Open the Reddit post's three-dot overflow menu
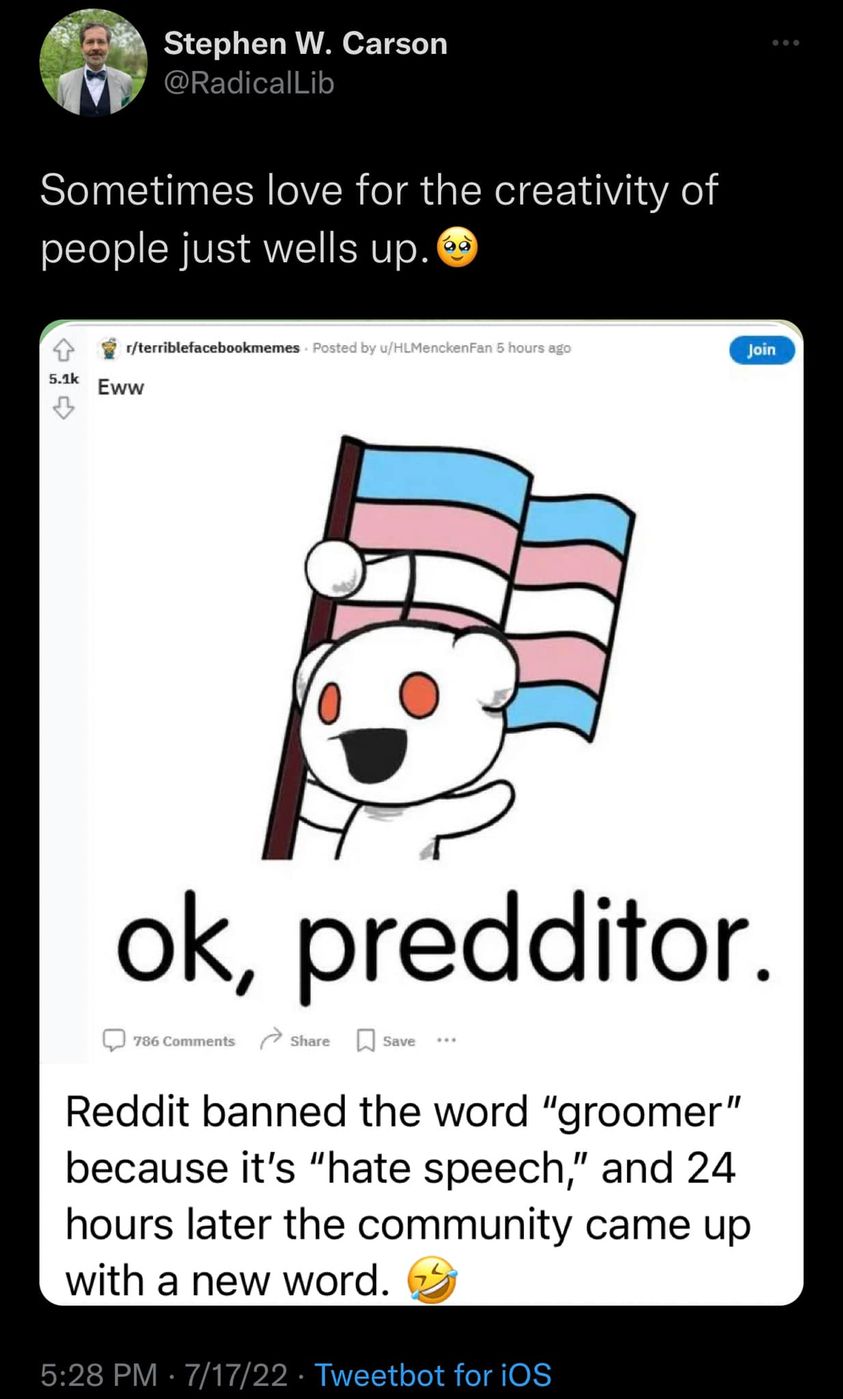This screenshot has width=843, height=1399. tap(446, 1040)
